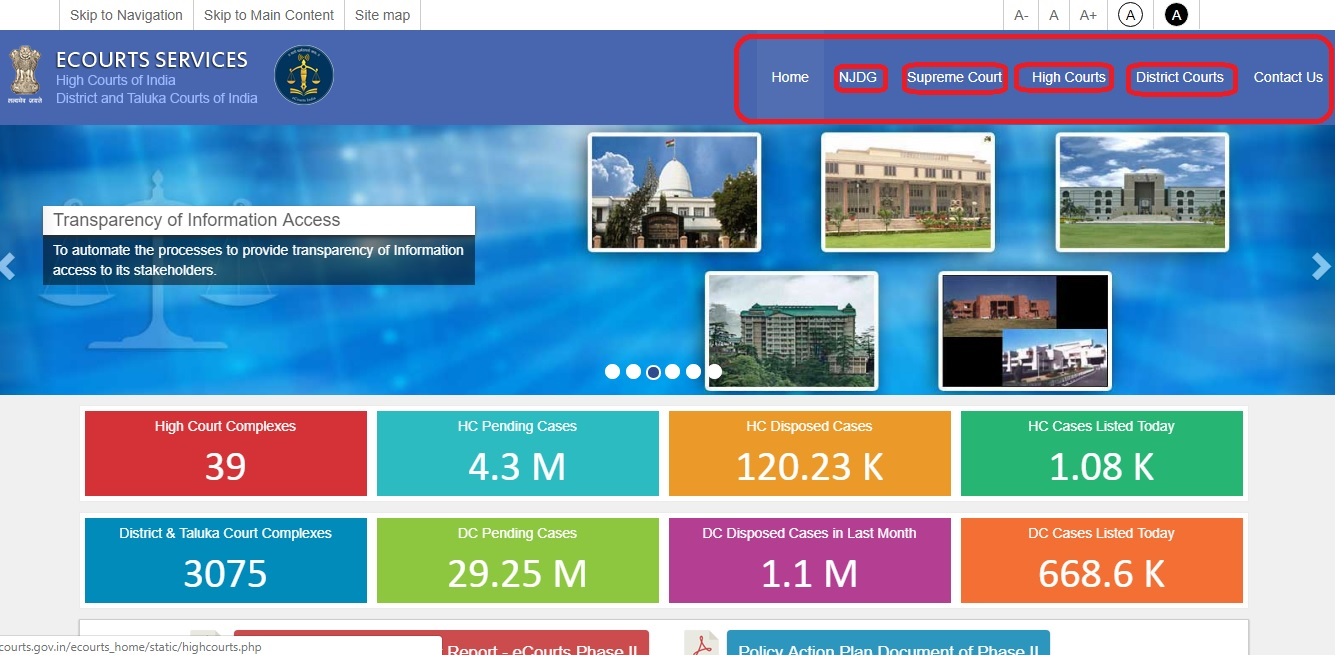Select the PDF icon beside Policy Action Plan
This screenshot has height=664, width=1344.
coord(703,644)
